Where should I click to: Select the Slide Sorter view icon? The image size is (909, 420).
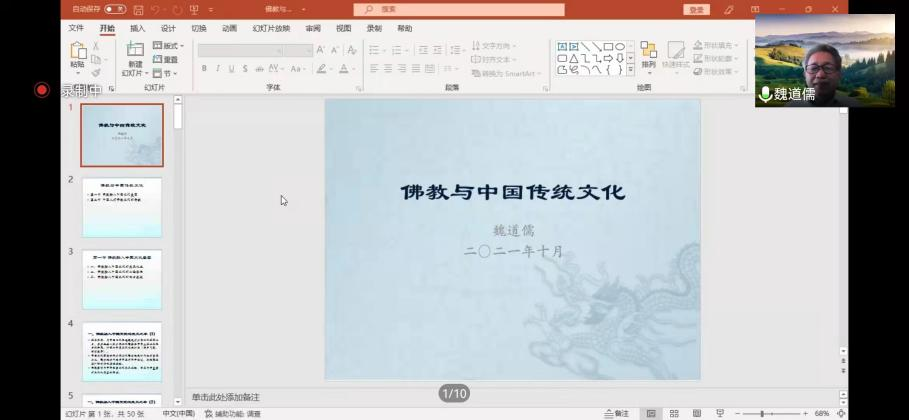point(673,413)
